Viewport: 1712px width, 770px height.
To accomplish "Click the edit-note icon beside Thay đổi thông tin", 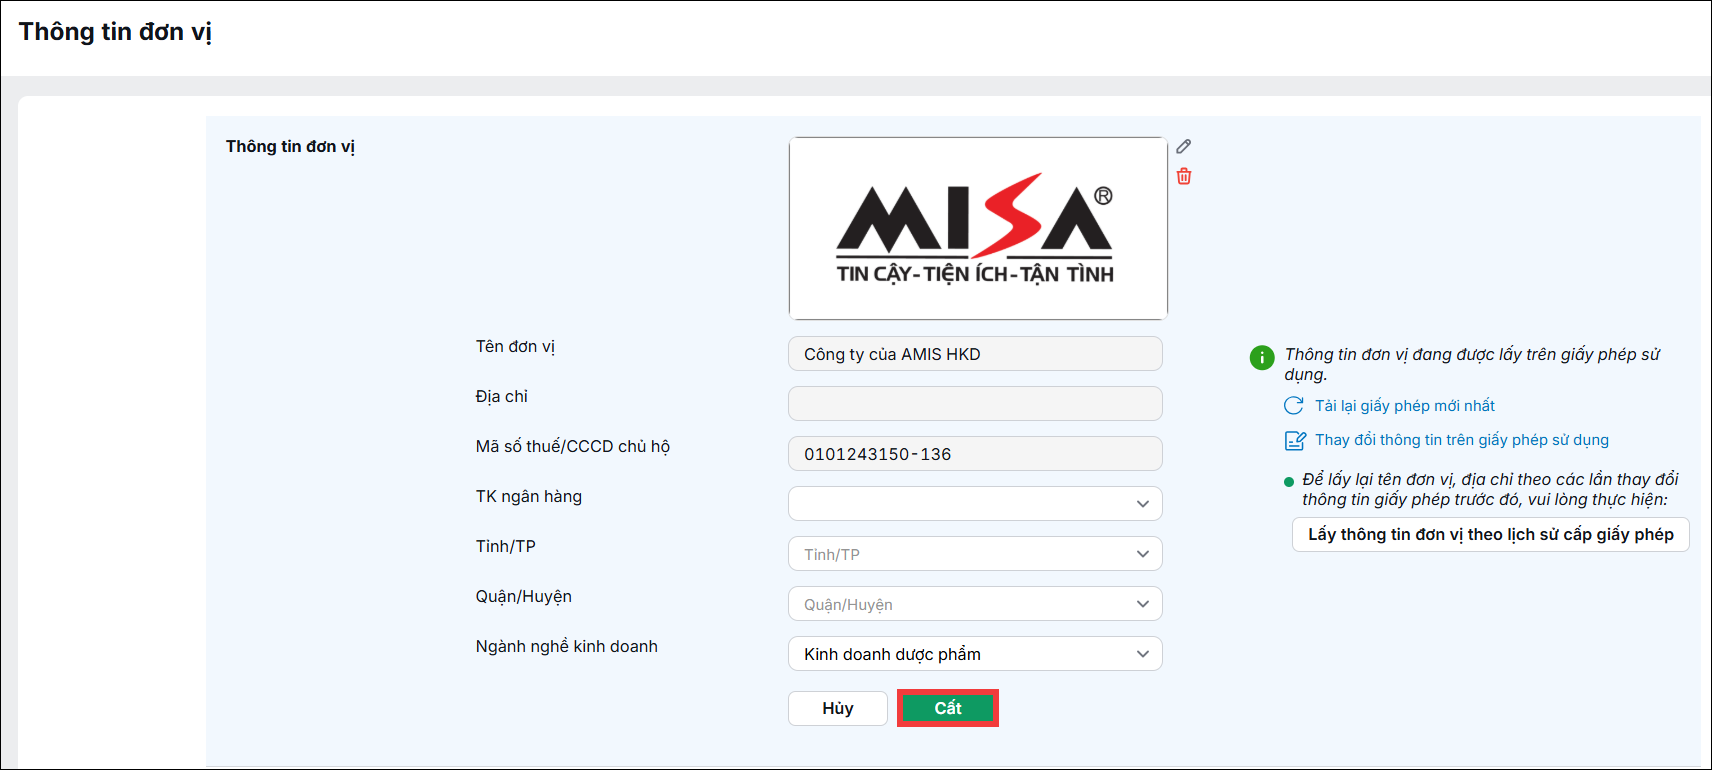I will pyautogui.click(x=1295, y=440).
